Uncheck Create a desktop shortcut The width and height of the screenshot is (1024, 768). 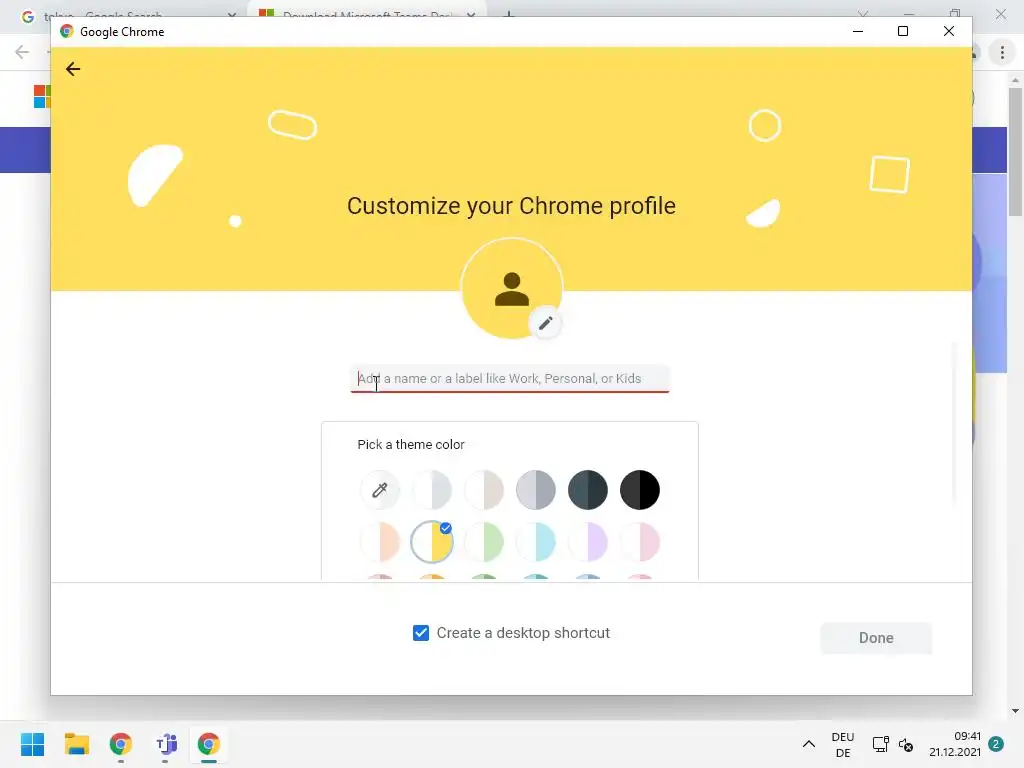point(421,633)
